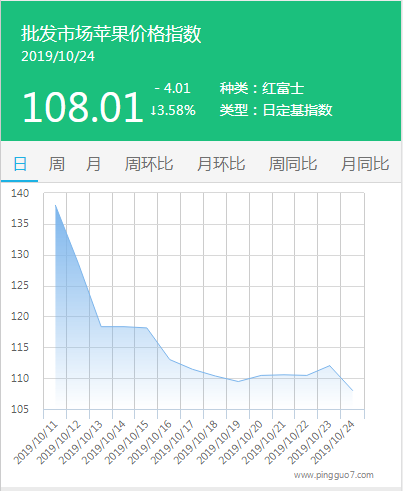Click the percentage drop ↓3.58%

pos(173,110)
